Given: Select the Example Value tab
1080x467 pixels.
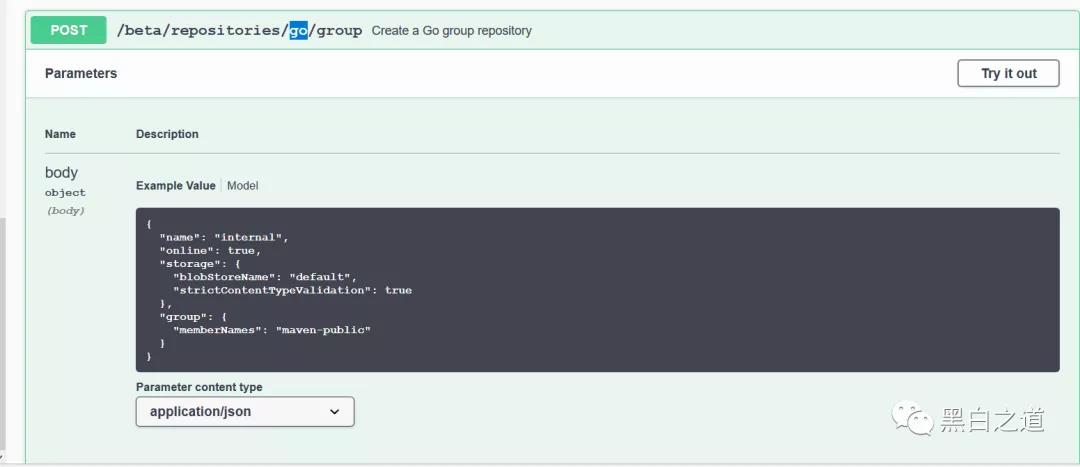Looking at the screenshot, I should [x=176, y=186].
